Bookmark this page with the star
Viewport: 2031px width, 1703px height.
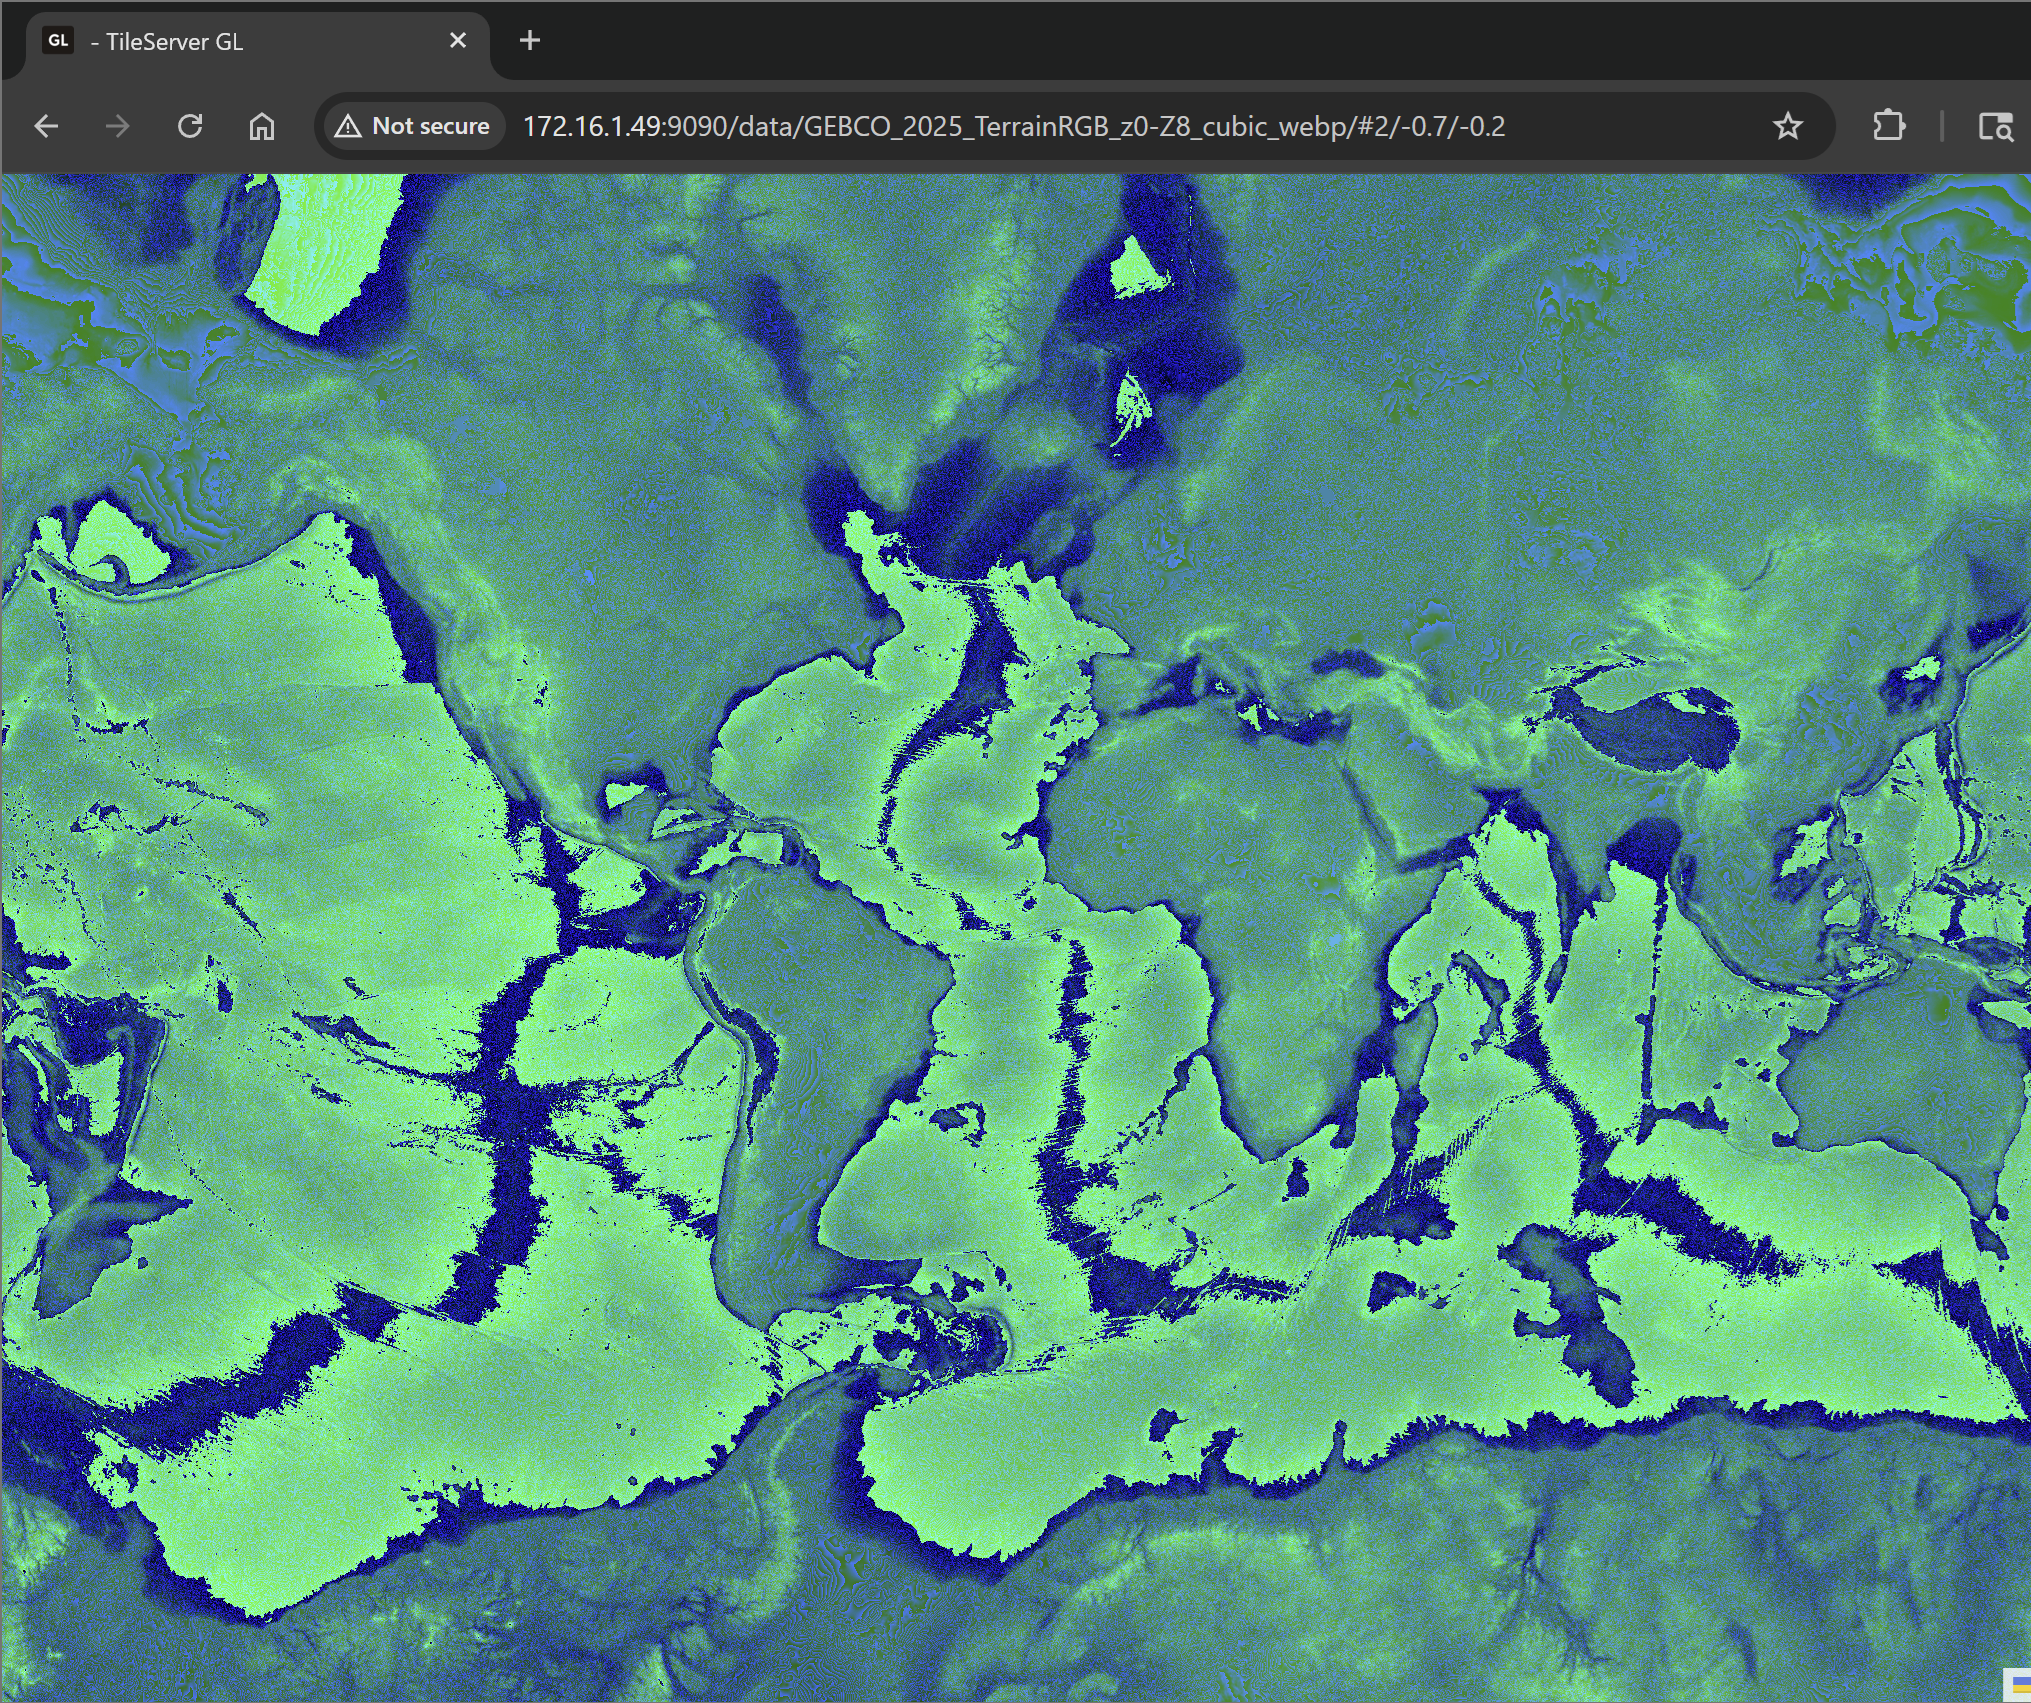click(1787, 126)
